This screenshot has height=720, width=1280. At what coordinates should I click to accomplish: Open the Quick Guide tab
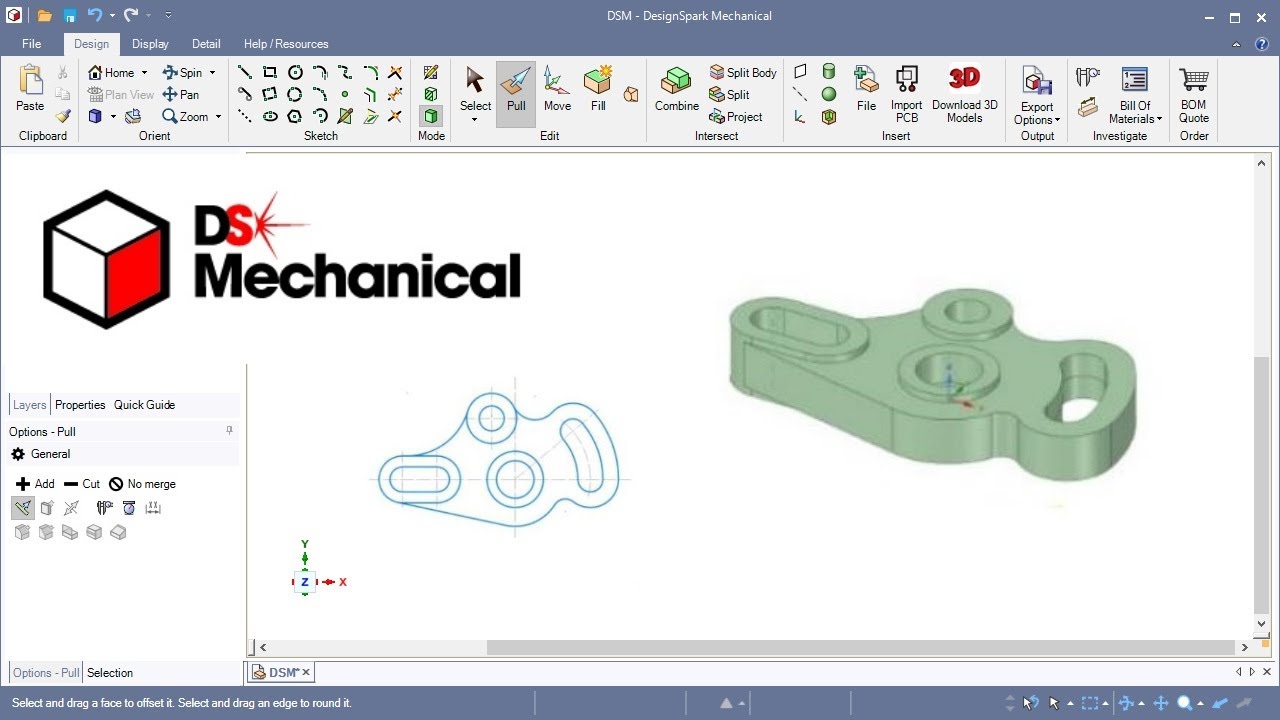click(144, 405)
